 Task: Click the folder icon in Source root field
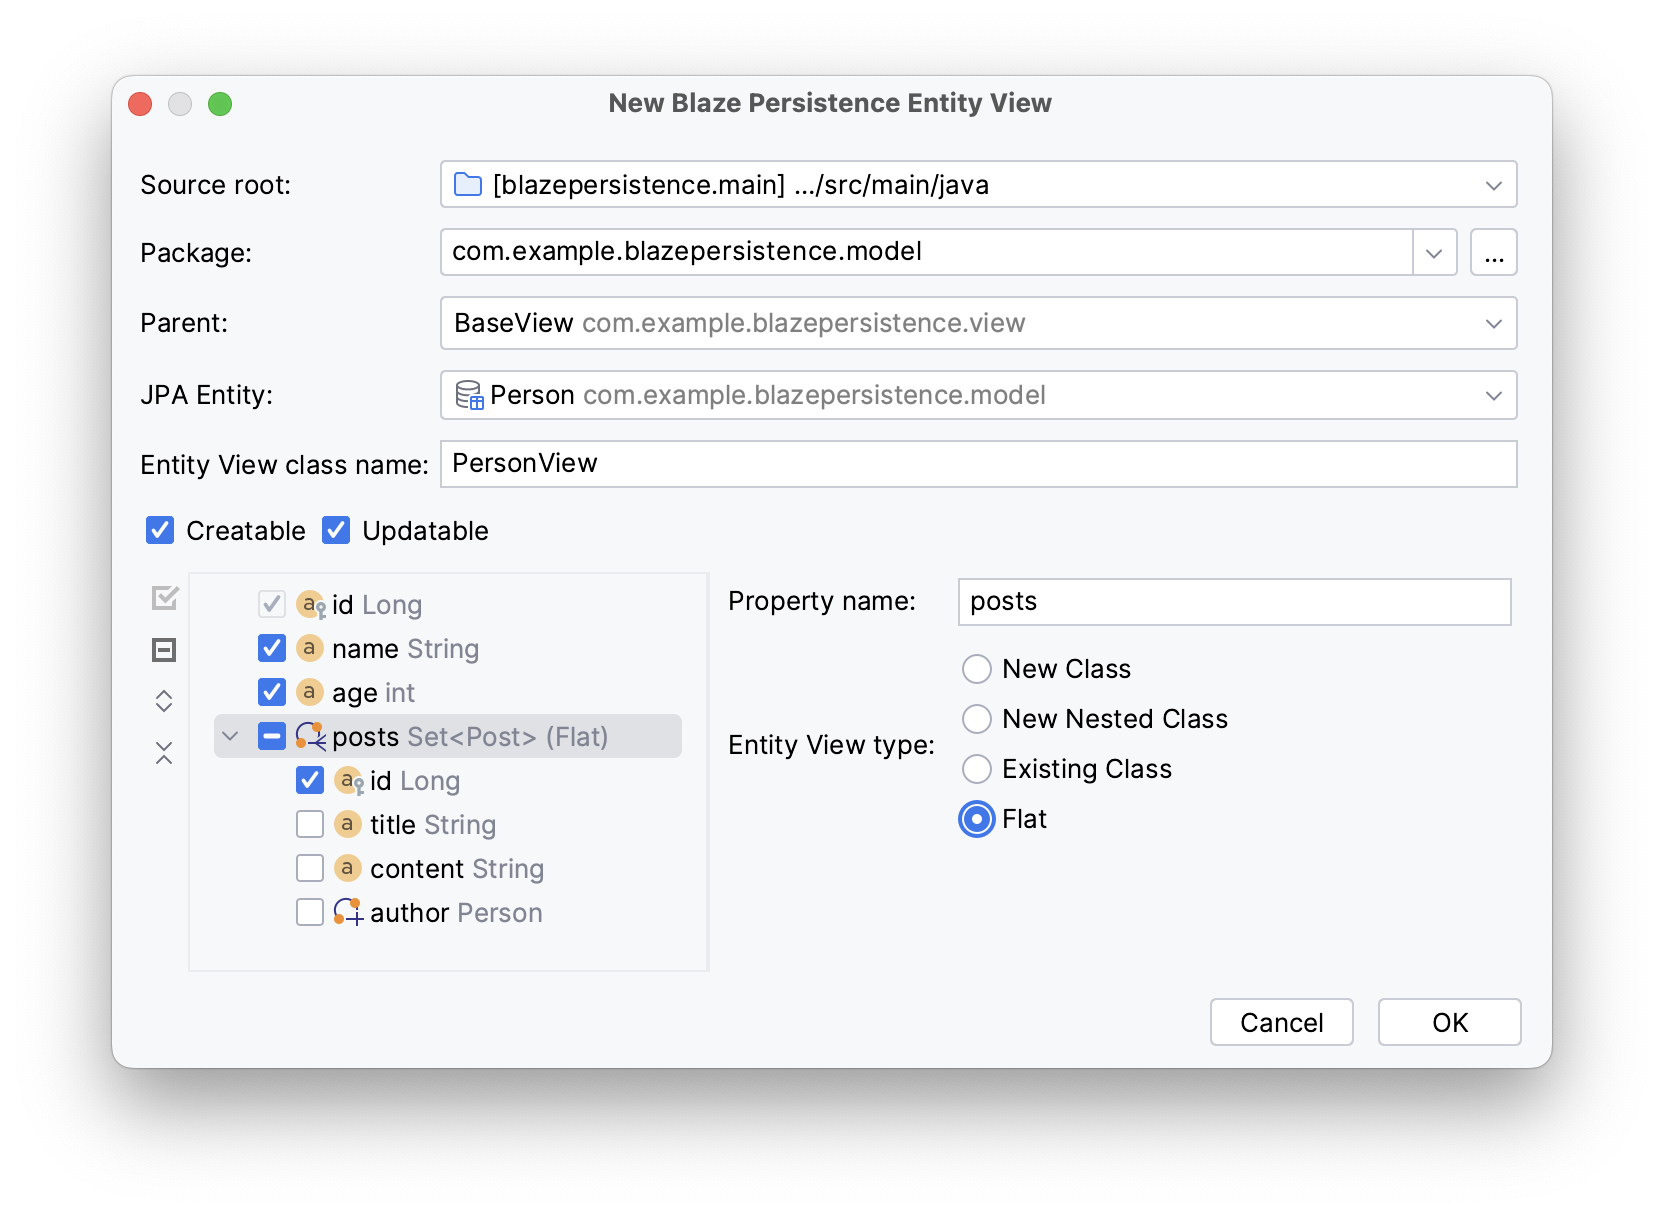point(467,184)
